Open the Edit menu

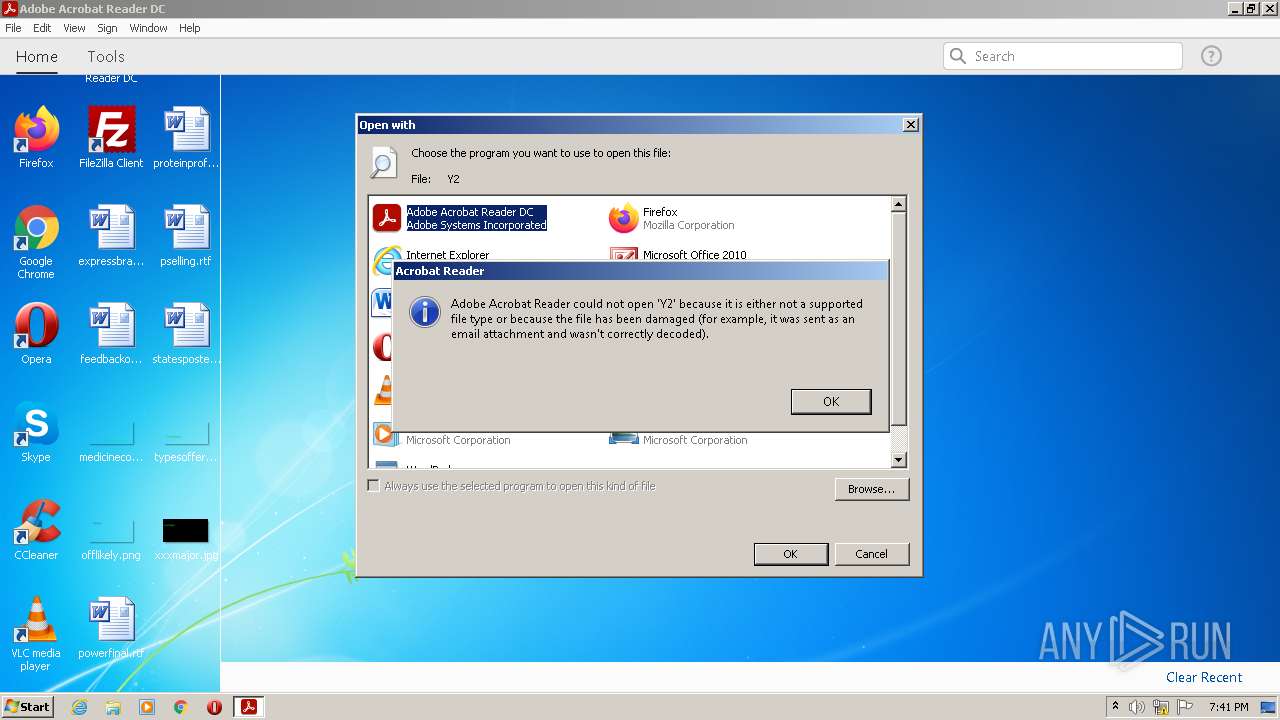42,28
